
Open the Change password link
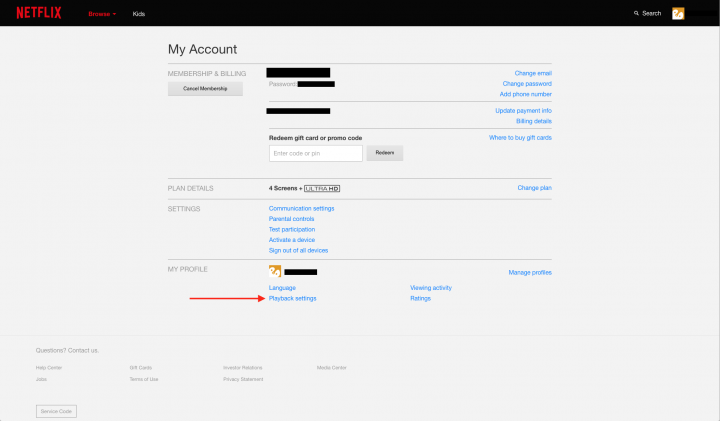point(527,84)
